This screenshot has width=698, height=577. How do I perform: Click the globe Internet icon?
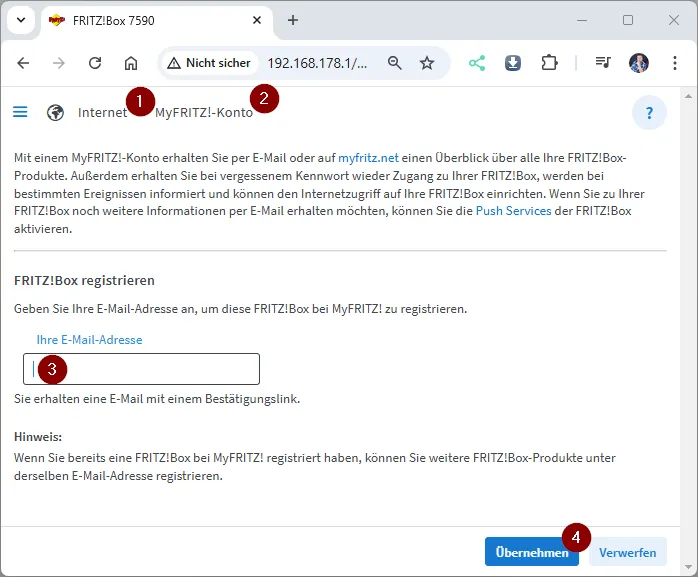[x=56, y=112]
